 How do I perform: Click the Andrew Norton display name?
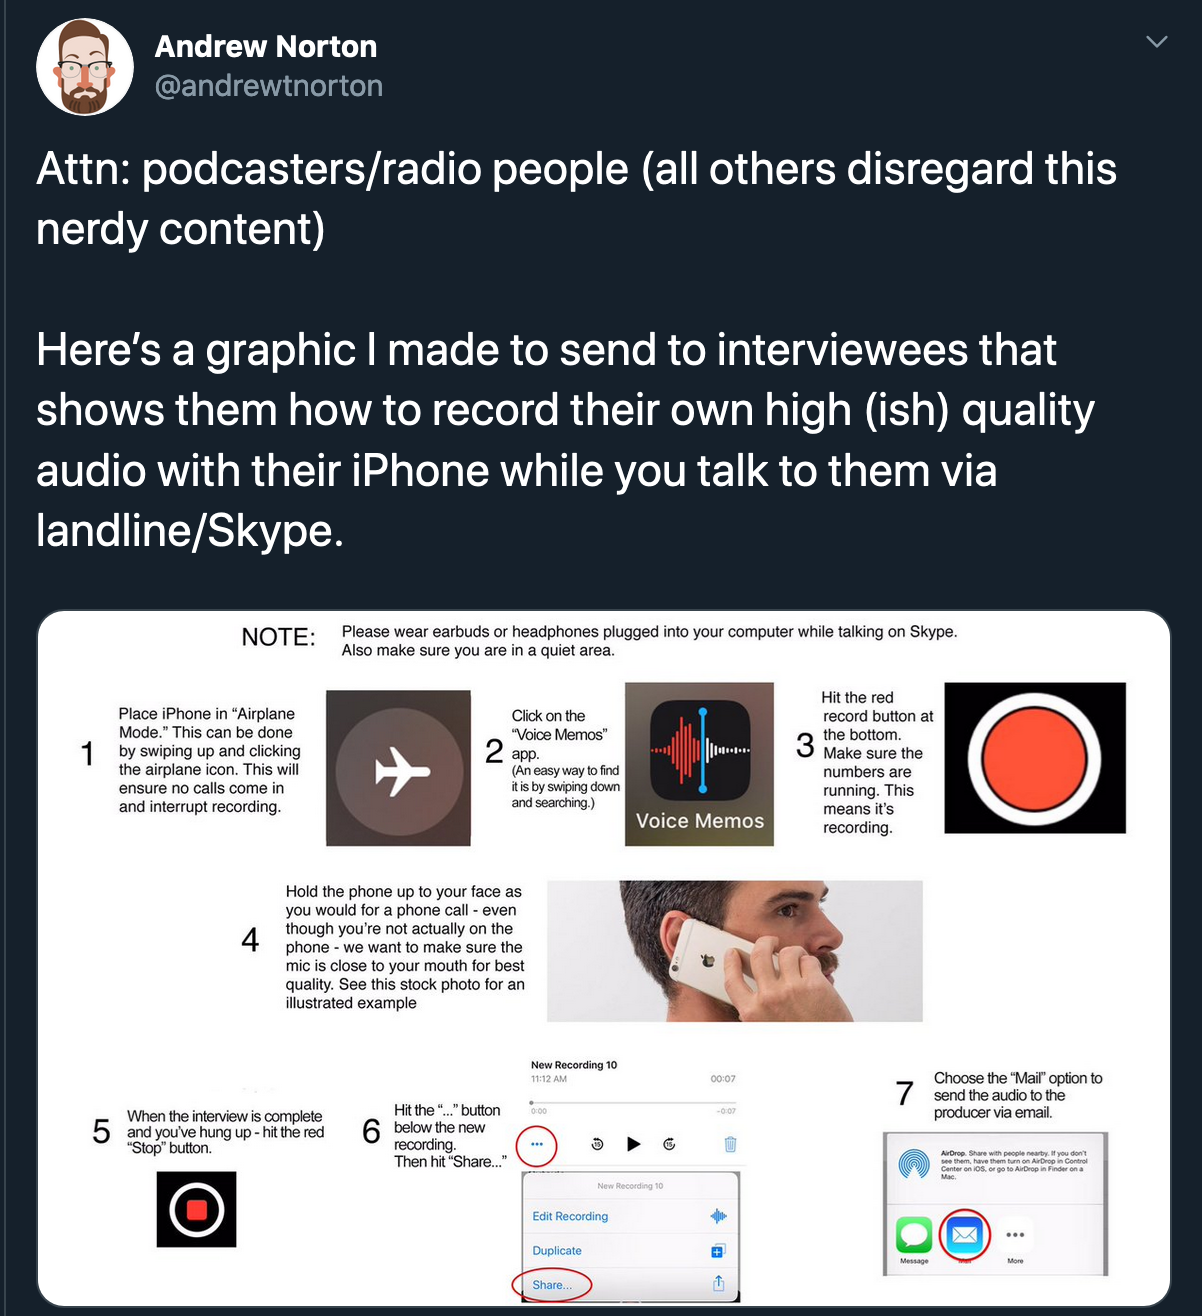click(266, 46)
